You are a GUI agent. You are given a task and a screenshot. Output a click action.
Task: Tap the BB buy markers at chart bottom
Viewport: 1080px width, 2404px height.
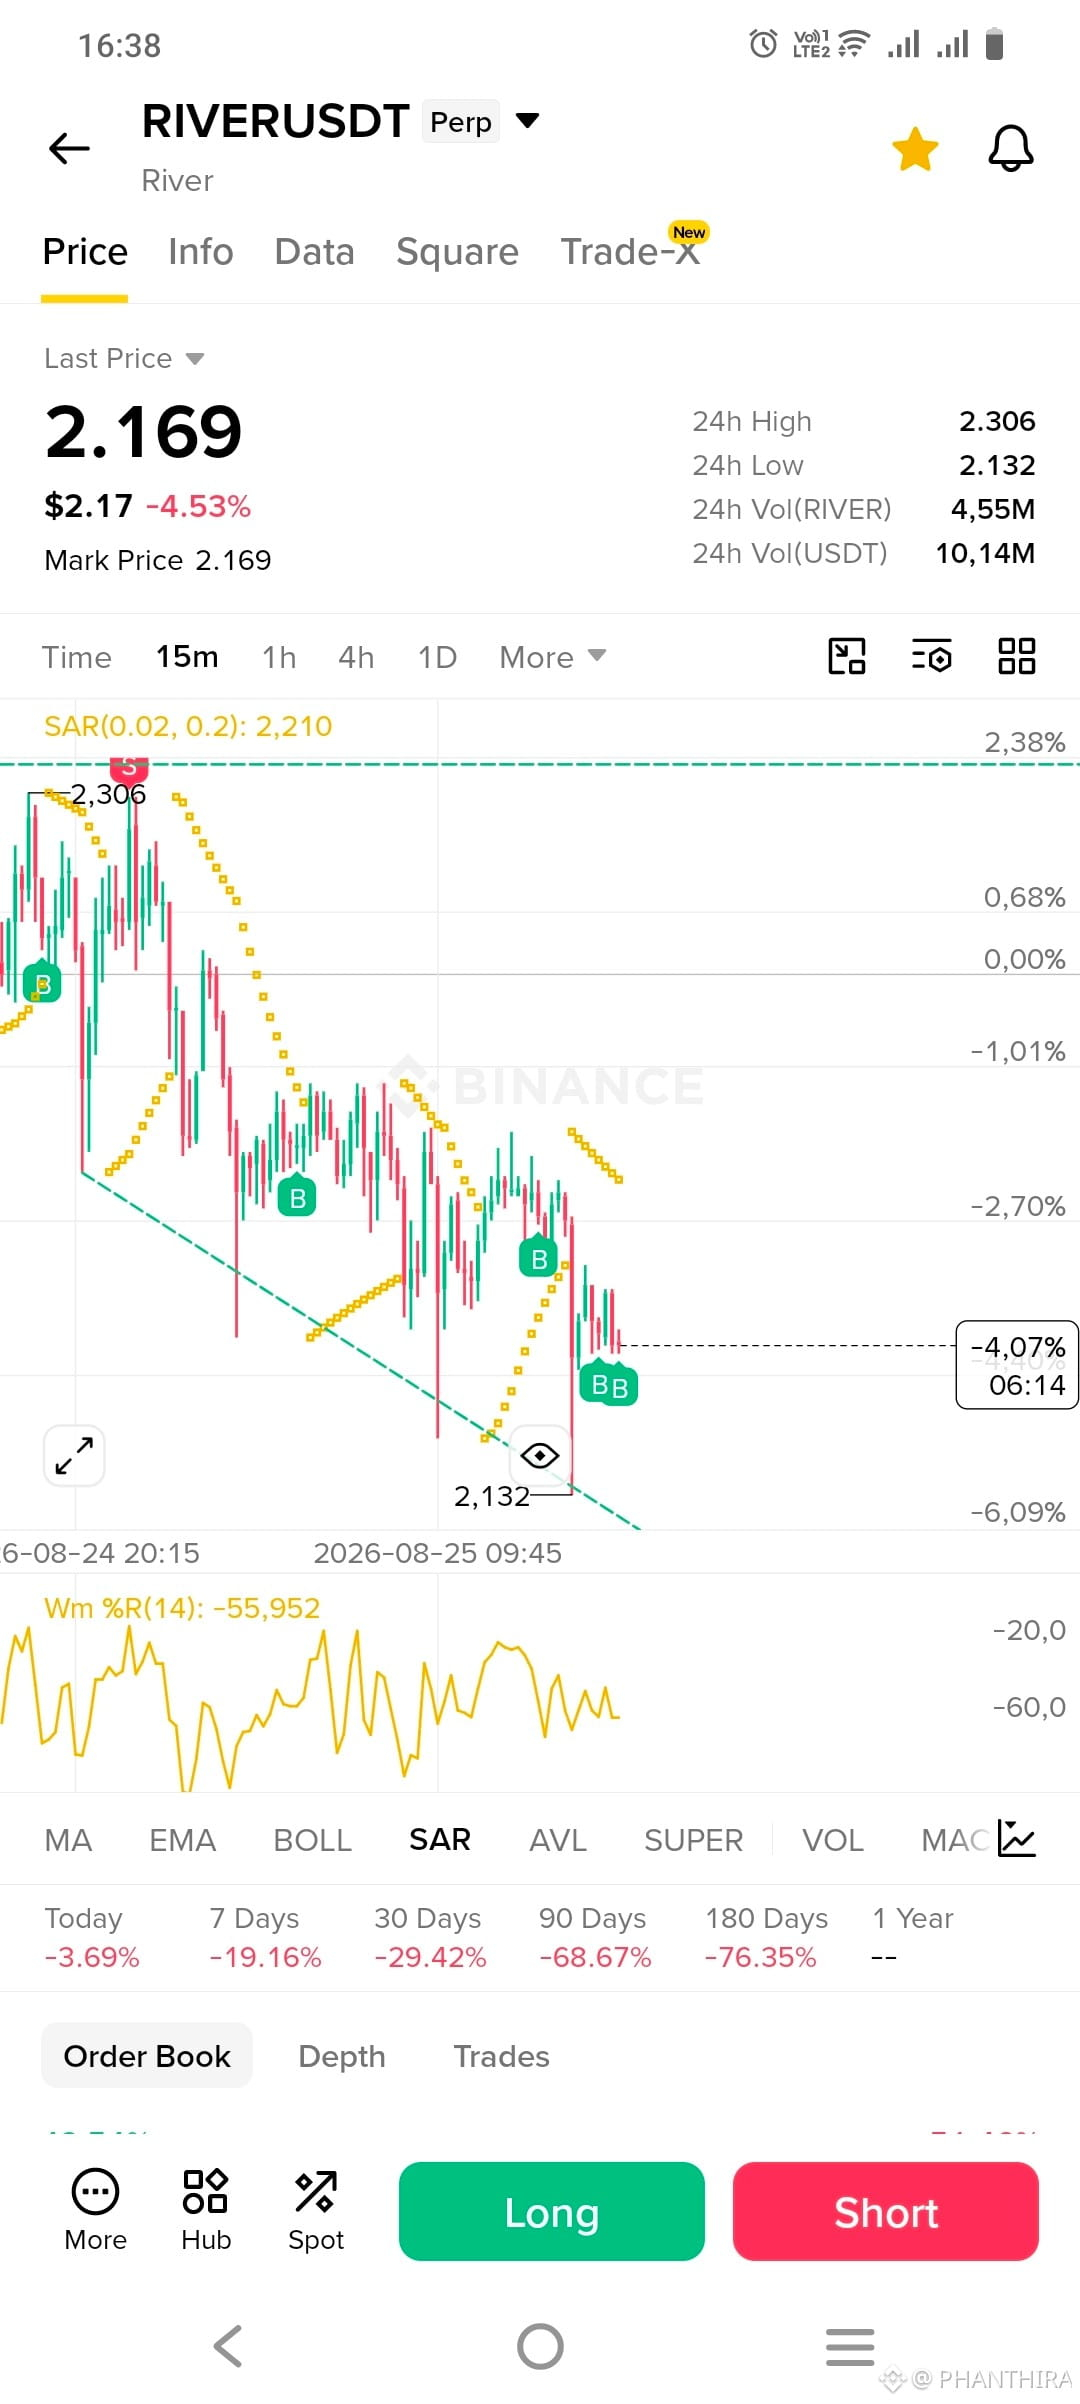tap(609, 1385)
